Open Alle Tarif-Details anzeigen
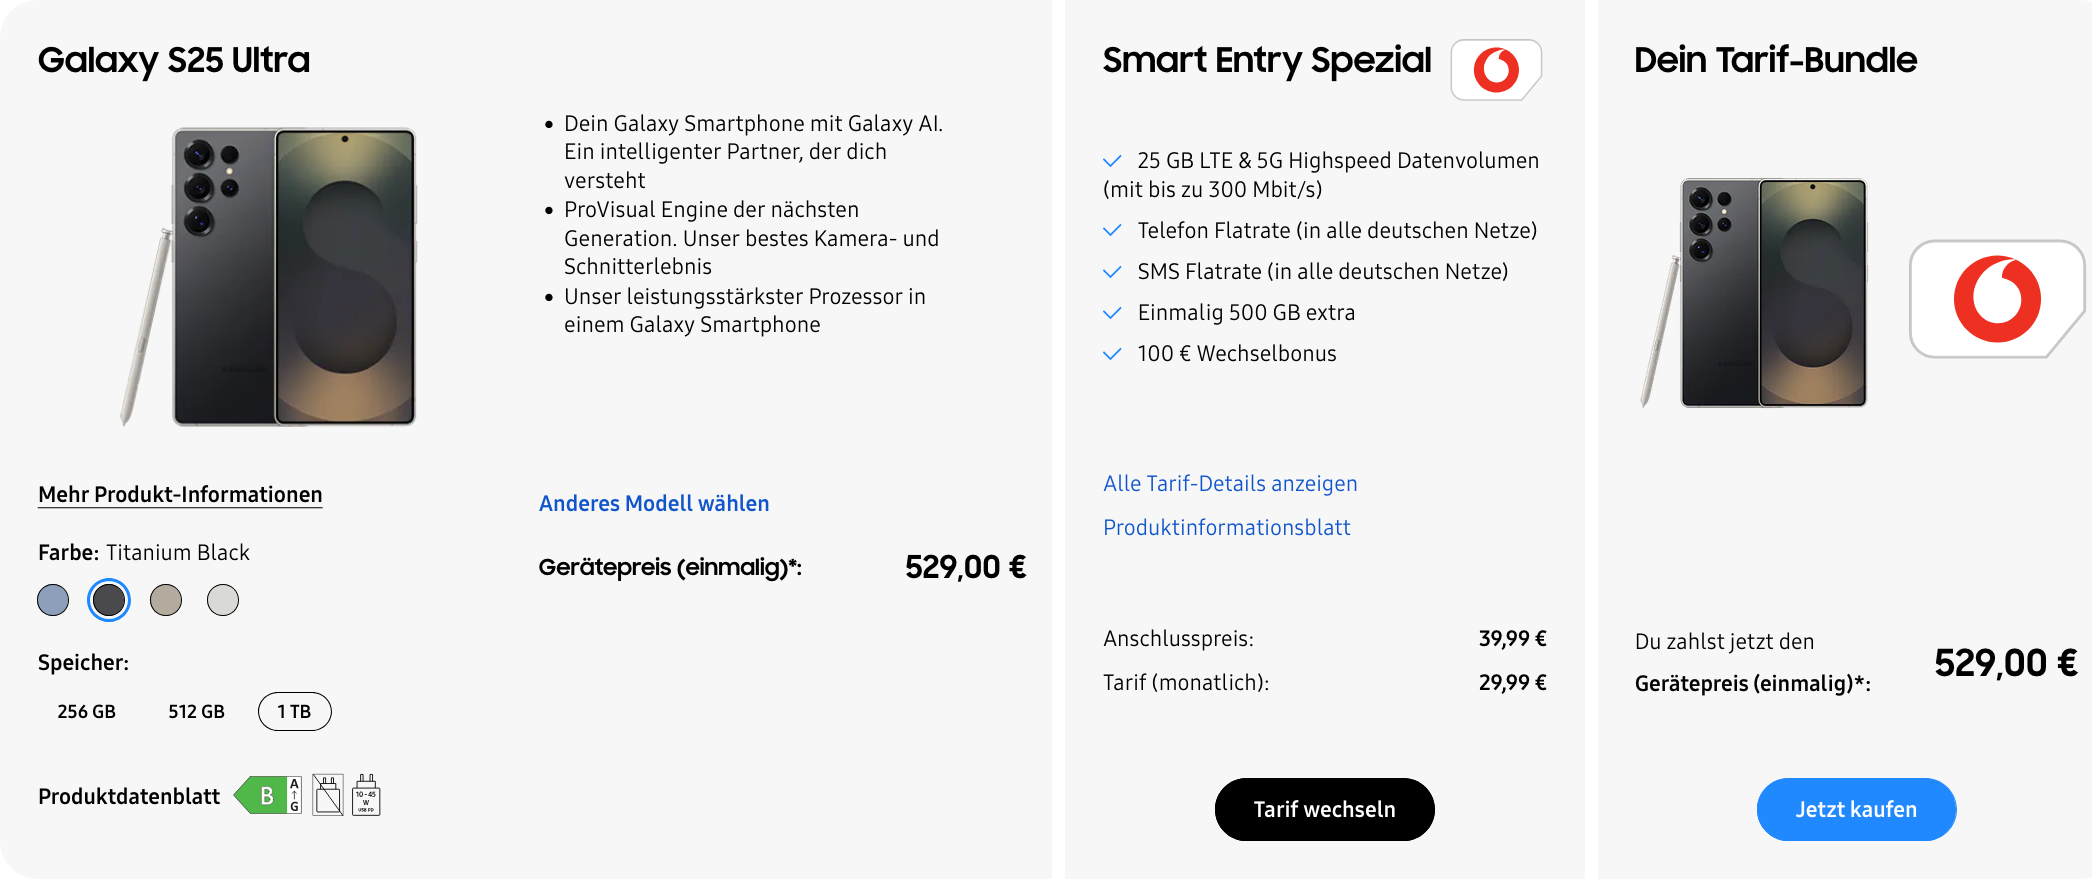The height and width of the screenshot is (879, 2093). click(x=1230, y=484)
